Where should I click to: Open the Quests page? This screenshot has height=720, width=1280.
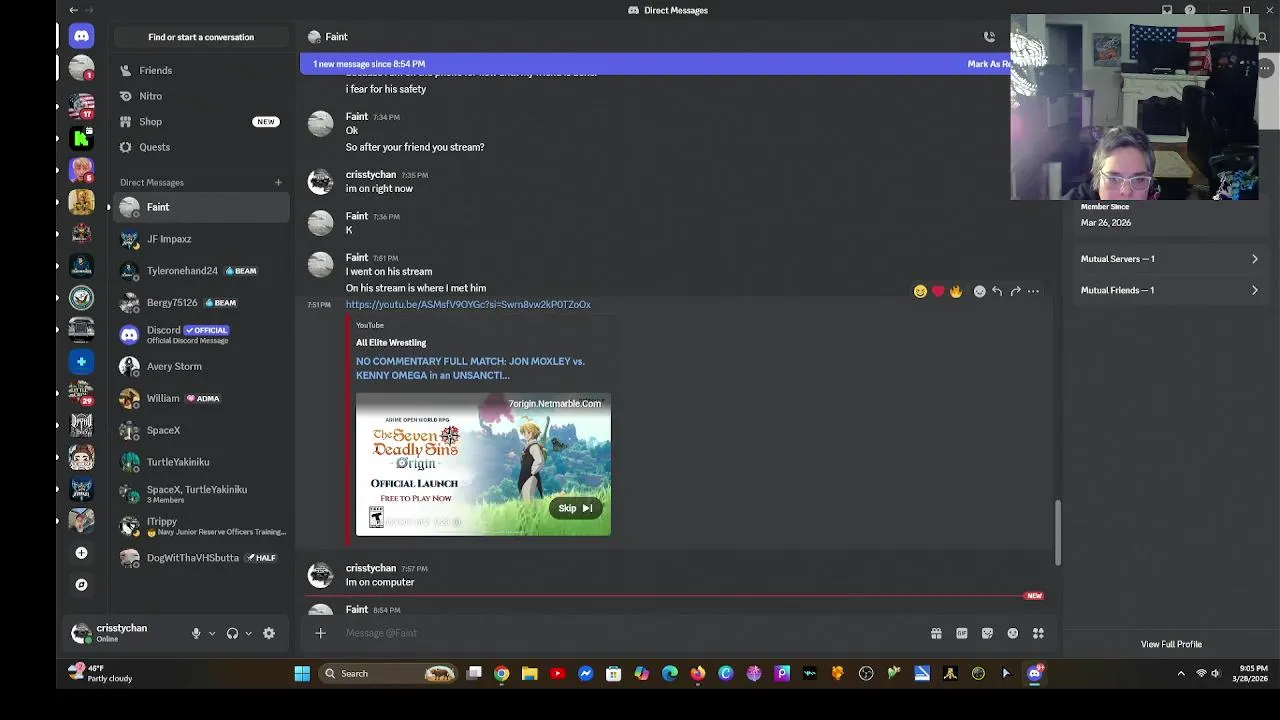201,147
